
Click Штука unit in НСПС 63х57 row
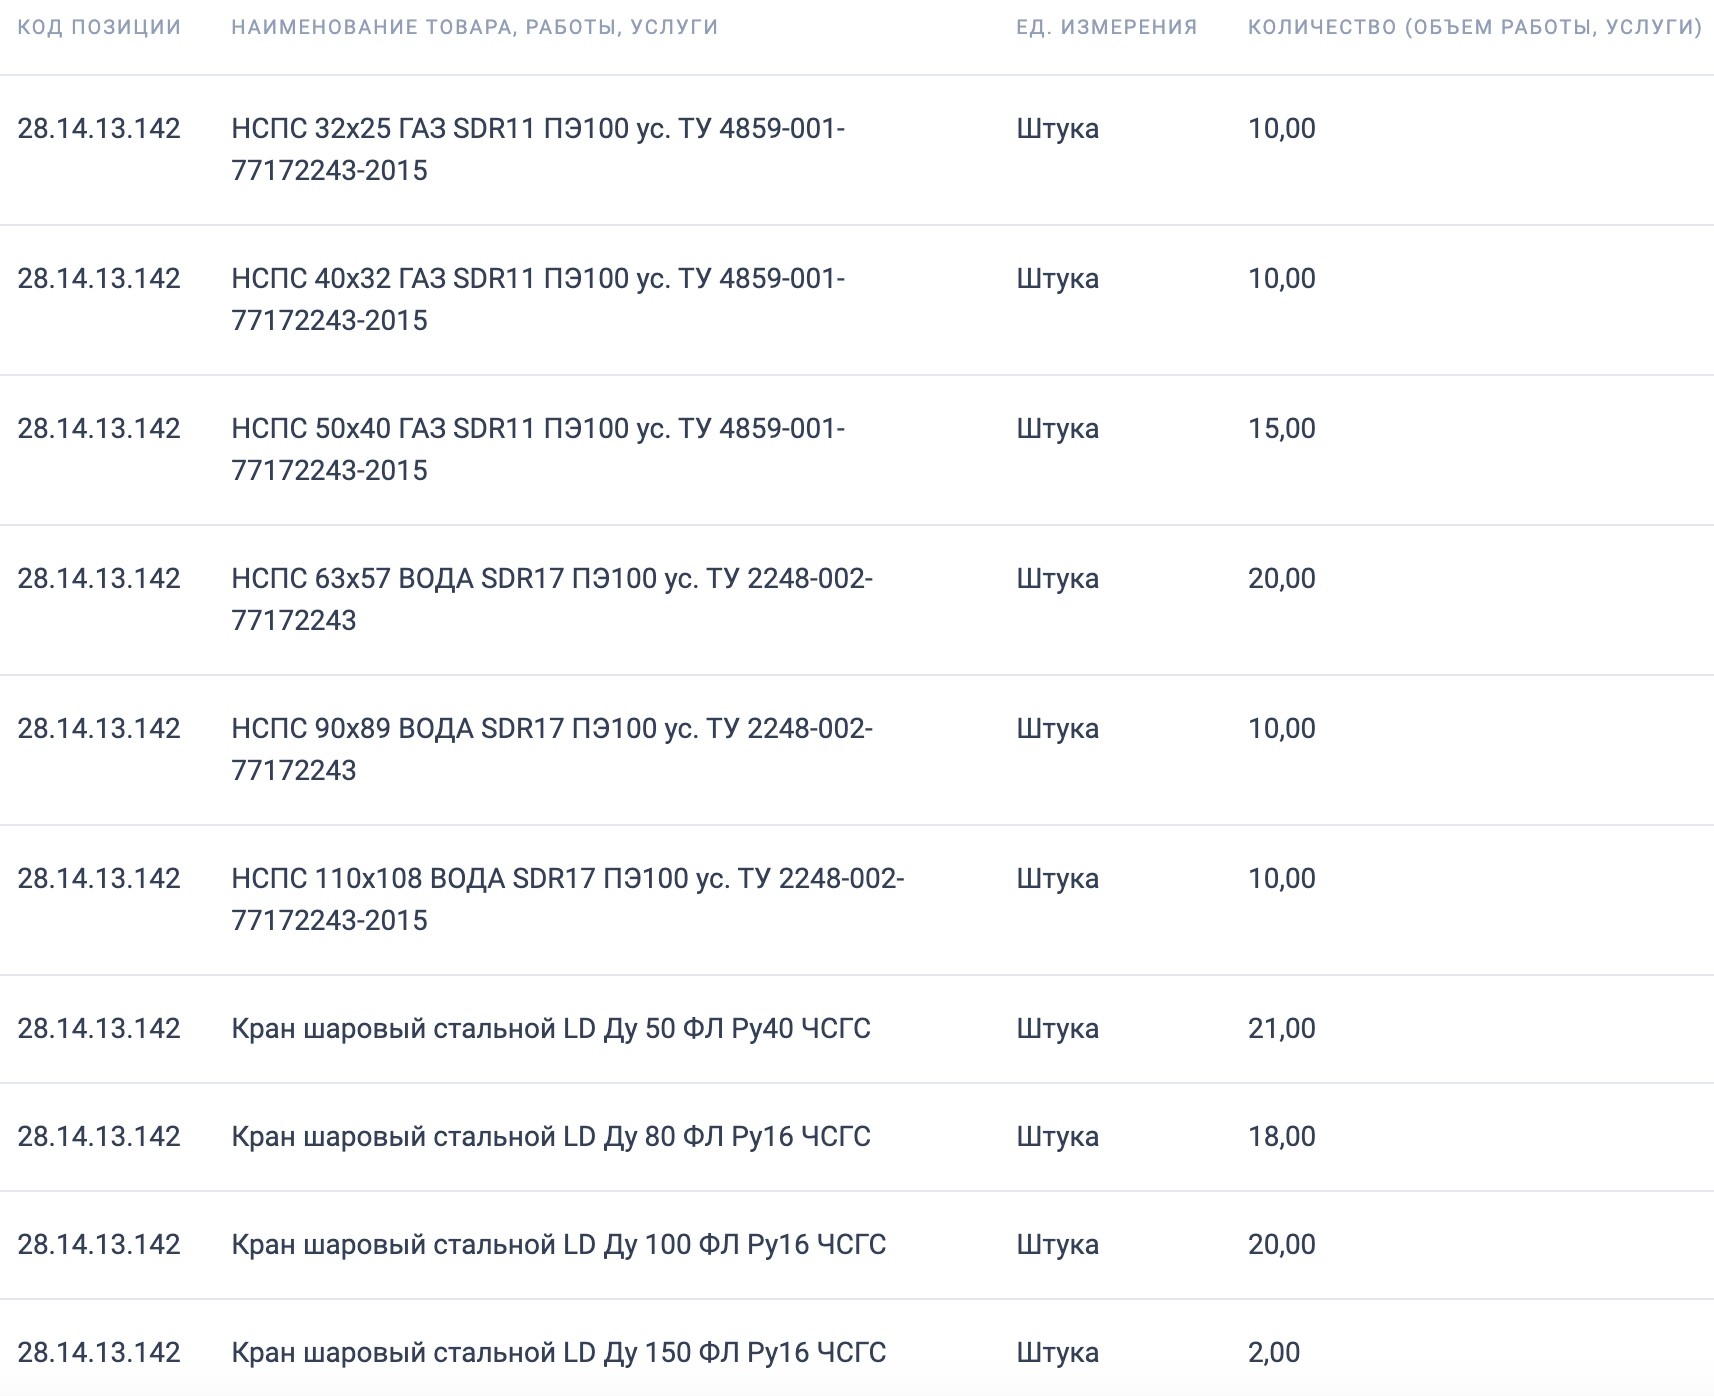(x=1058, y=579)
